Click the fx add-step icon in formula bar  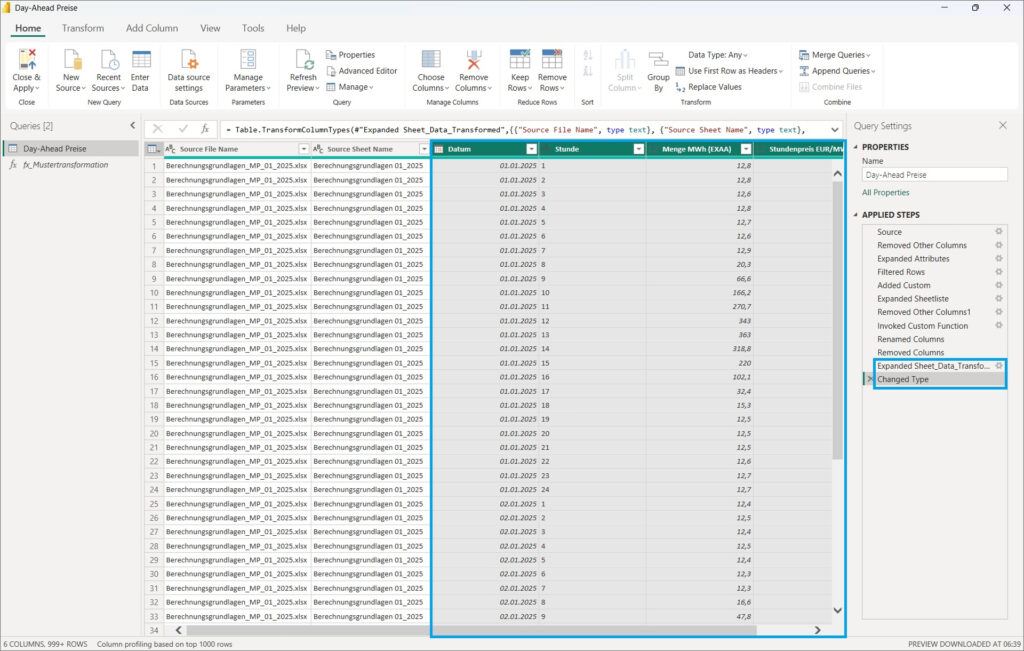pos(205,129)
